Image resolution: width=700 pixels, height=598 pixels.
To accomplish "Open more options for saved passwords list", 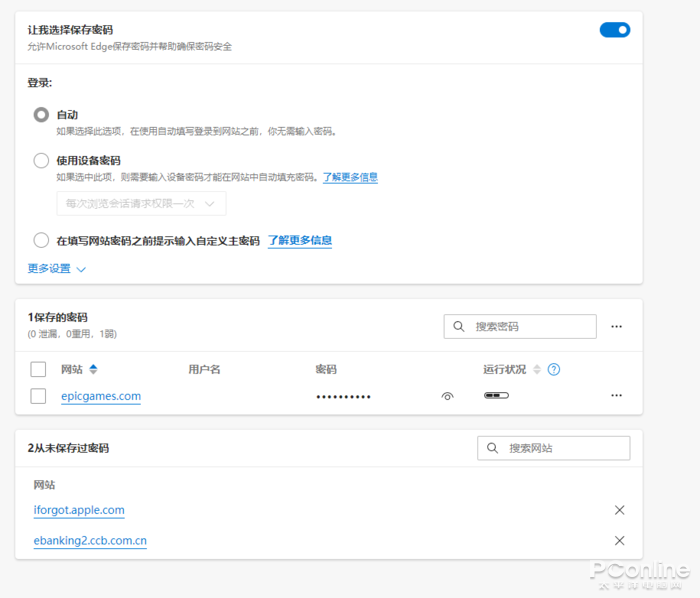I will (616, 326).
